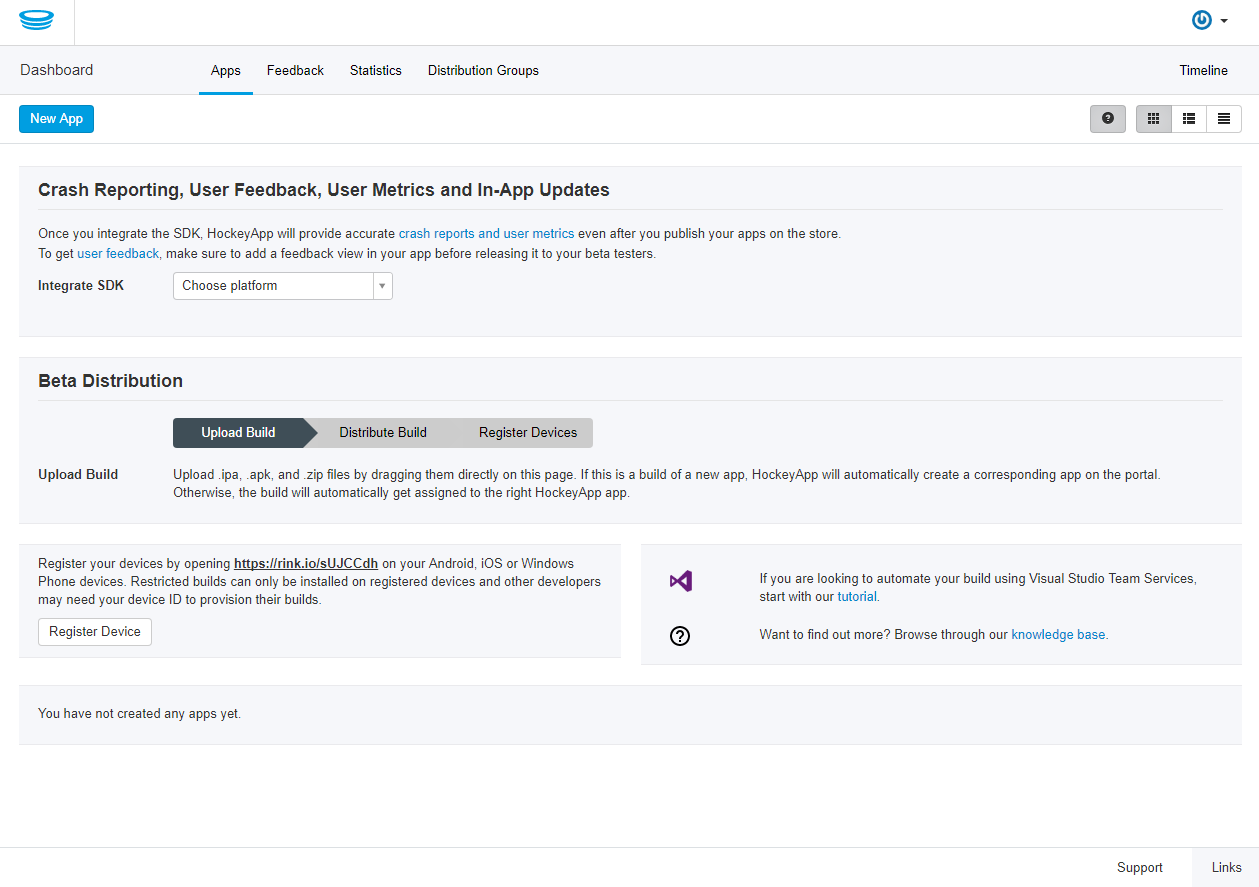Click the knowledge base question icon

coord(680,635)
